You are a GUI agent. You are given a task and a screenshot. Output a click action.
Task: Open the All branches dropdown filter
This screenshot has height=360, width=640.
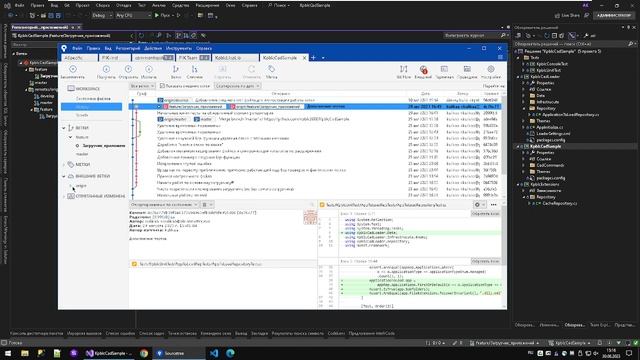pos(142,86)
